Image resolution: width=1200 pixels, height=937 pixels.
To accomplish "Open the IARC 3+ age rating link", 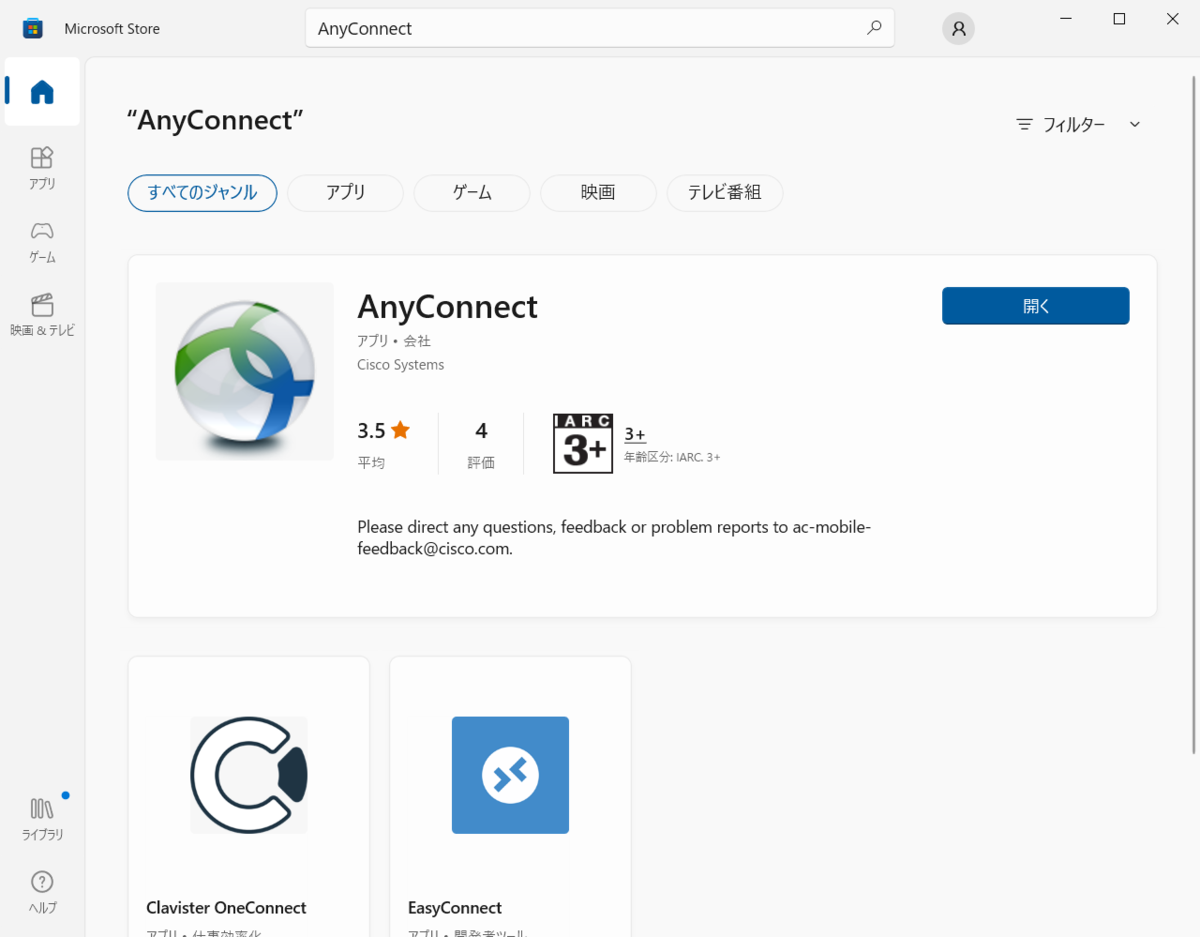I will point(634,433).
